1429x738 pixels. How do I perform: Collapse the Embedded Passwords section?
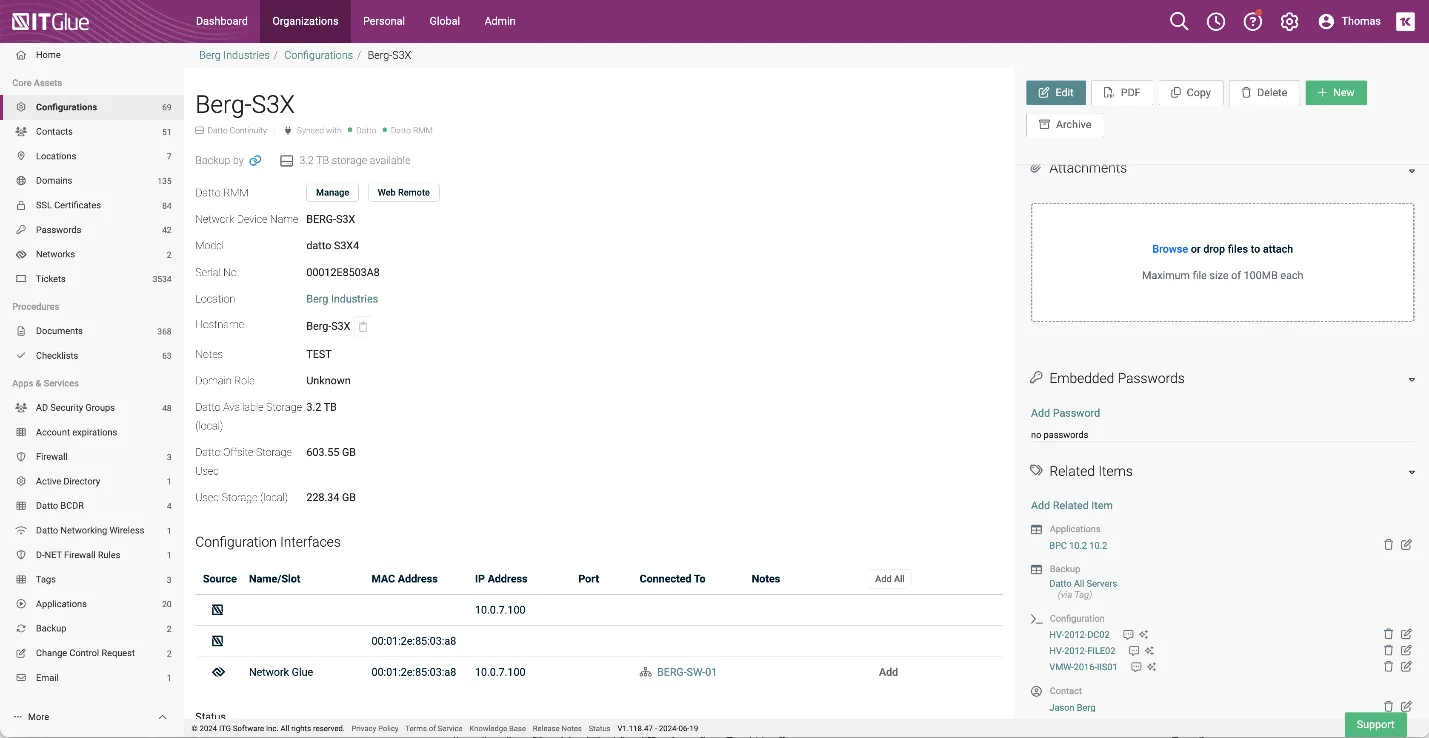pyautogui.click(x=1412, y=380)
